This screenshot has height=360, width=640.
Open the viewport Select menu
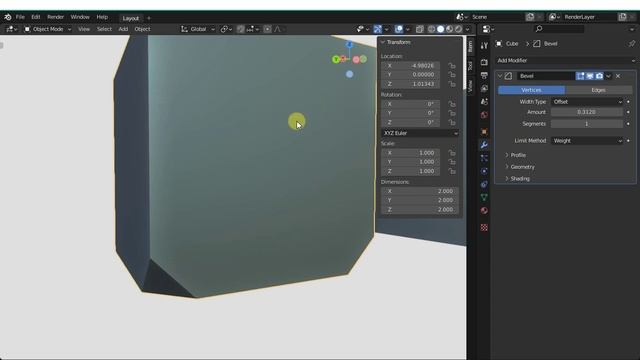click(x=104, y=29)
